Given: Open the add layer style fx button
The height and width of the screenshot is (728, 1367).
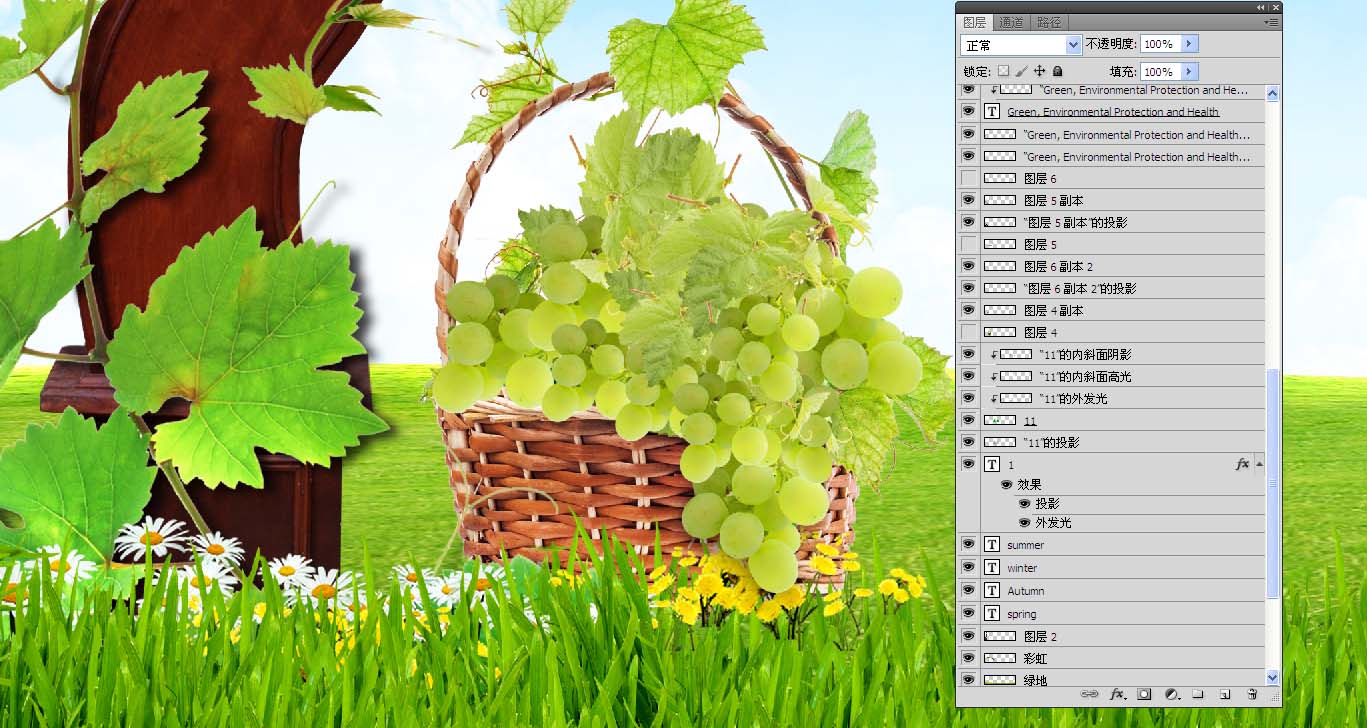Looking at the screenshot, I should click(1118, 694).
